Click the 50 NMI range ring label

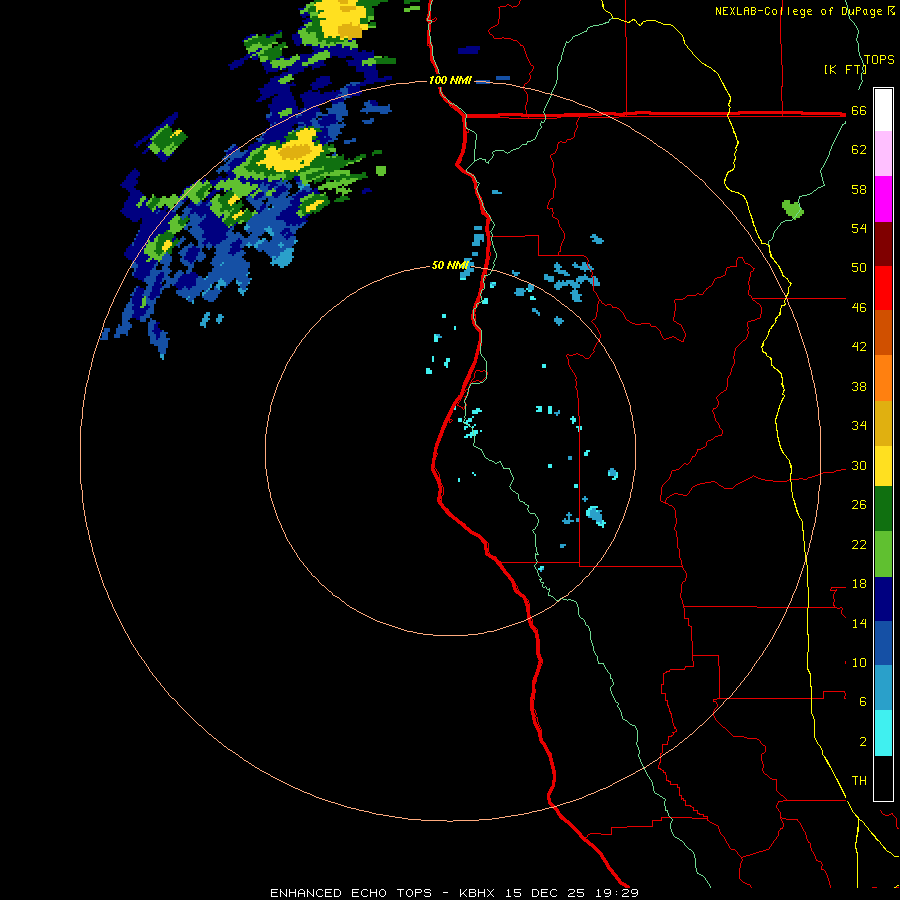pos(451,265)
